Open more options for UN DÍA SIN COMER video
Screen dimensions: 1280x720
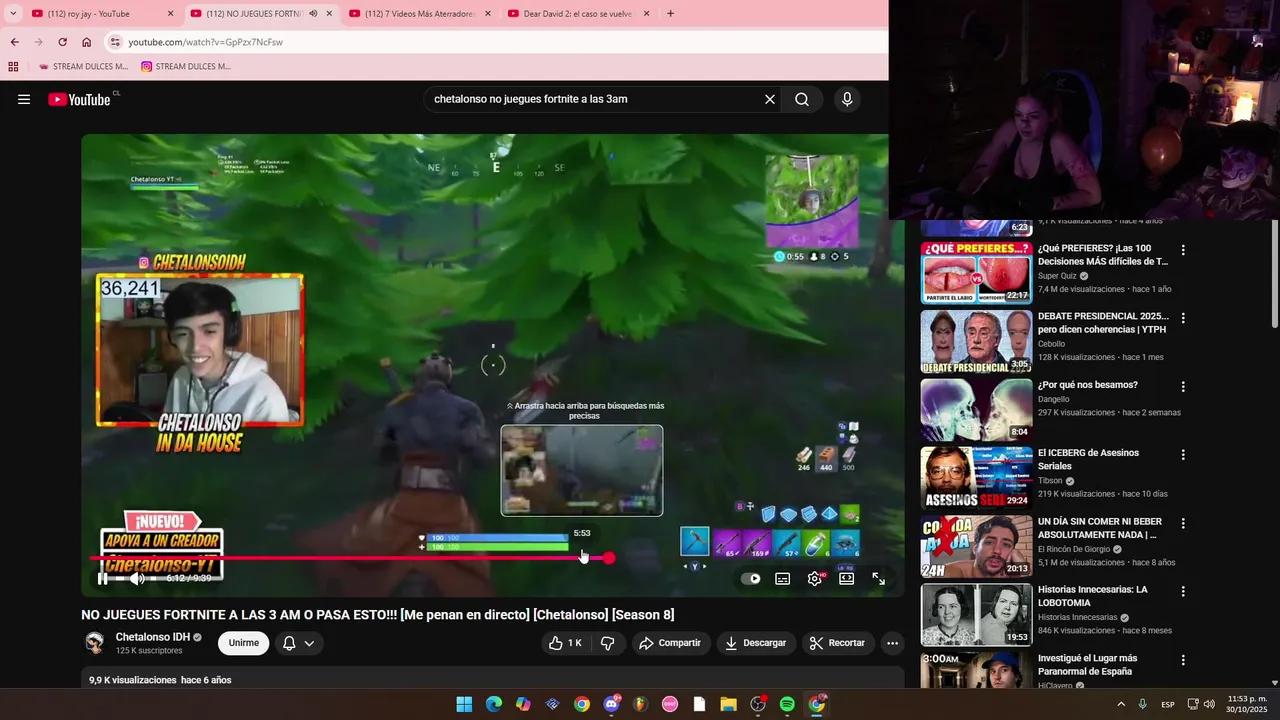1183,524
